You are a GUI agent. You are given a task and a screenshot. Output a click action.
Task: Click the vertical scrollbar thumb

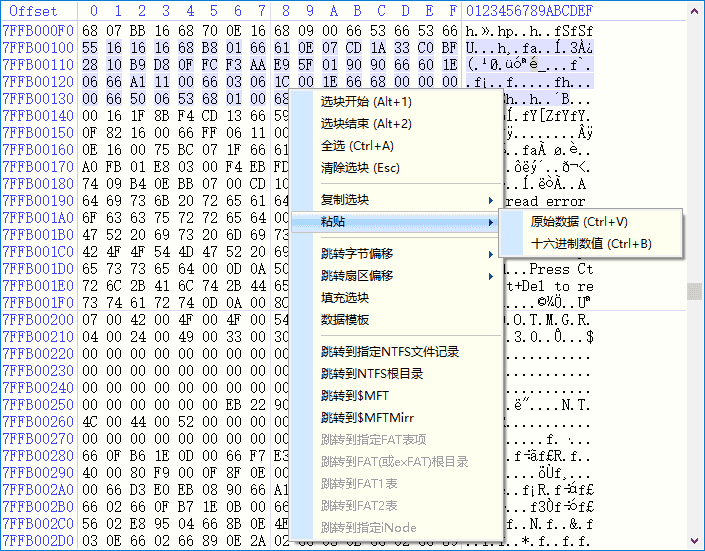click(x=694, y=290)
